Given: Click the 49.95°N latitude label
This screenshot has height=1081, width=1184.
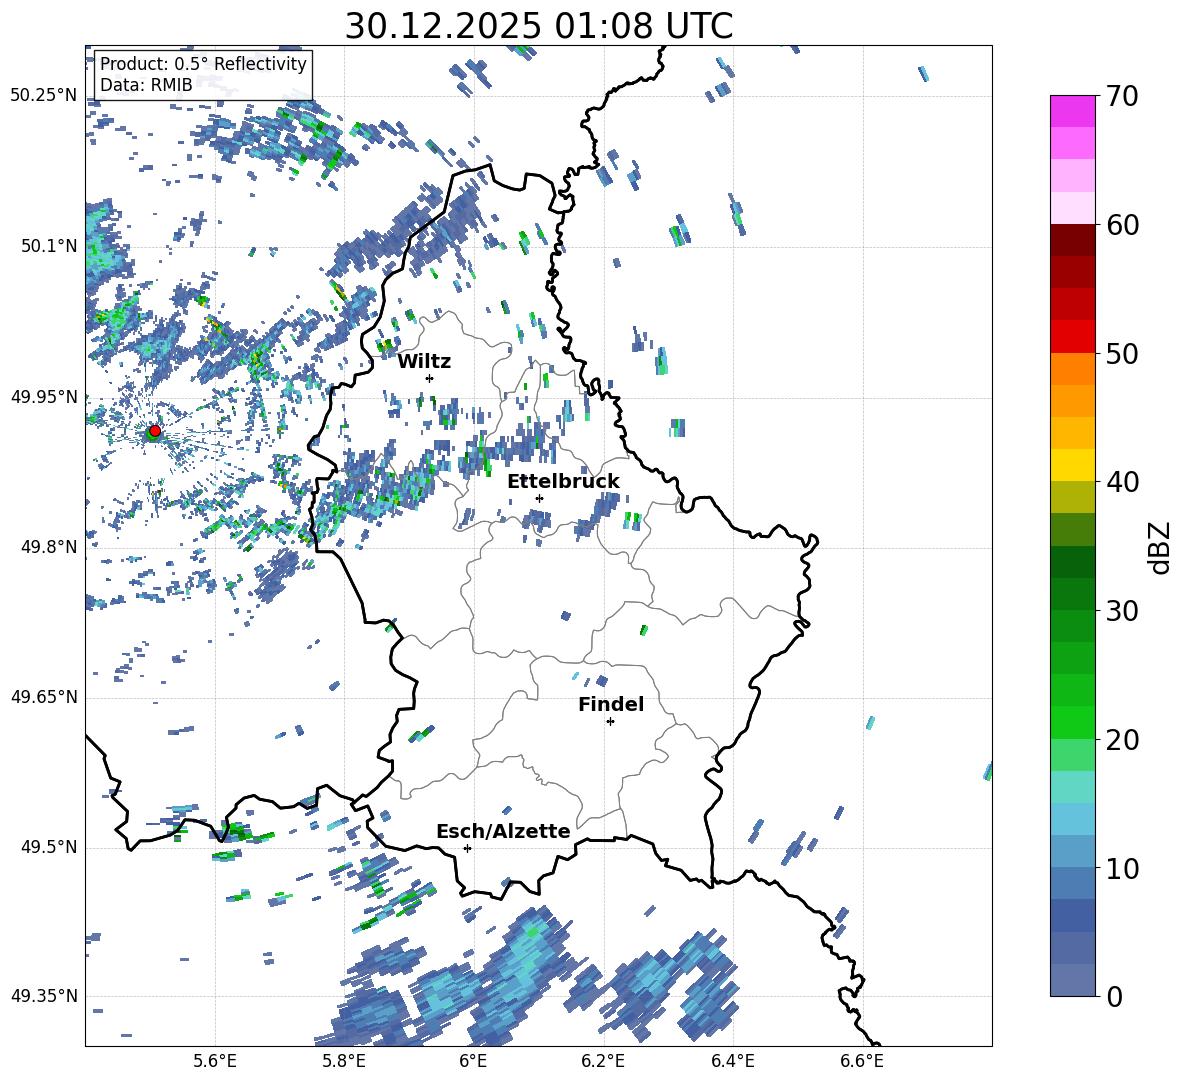Looking at the screenshot, I should click(44, 396).
